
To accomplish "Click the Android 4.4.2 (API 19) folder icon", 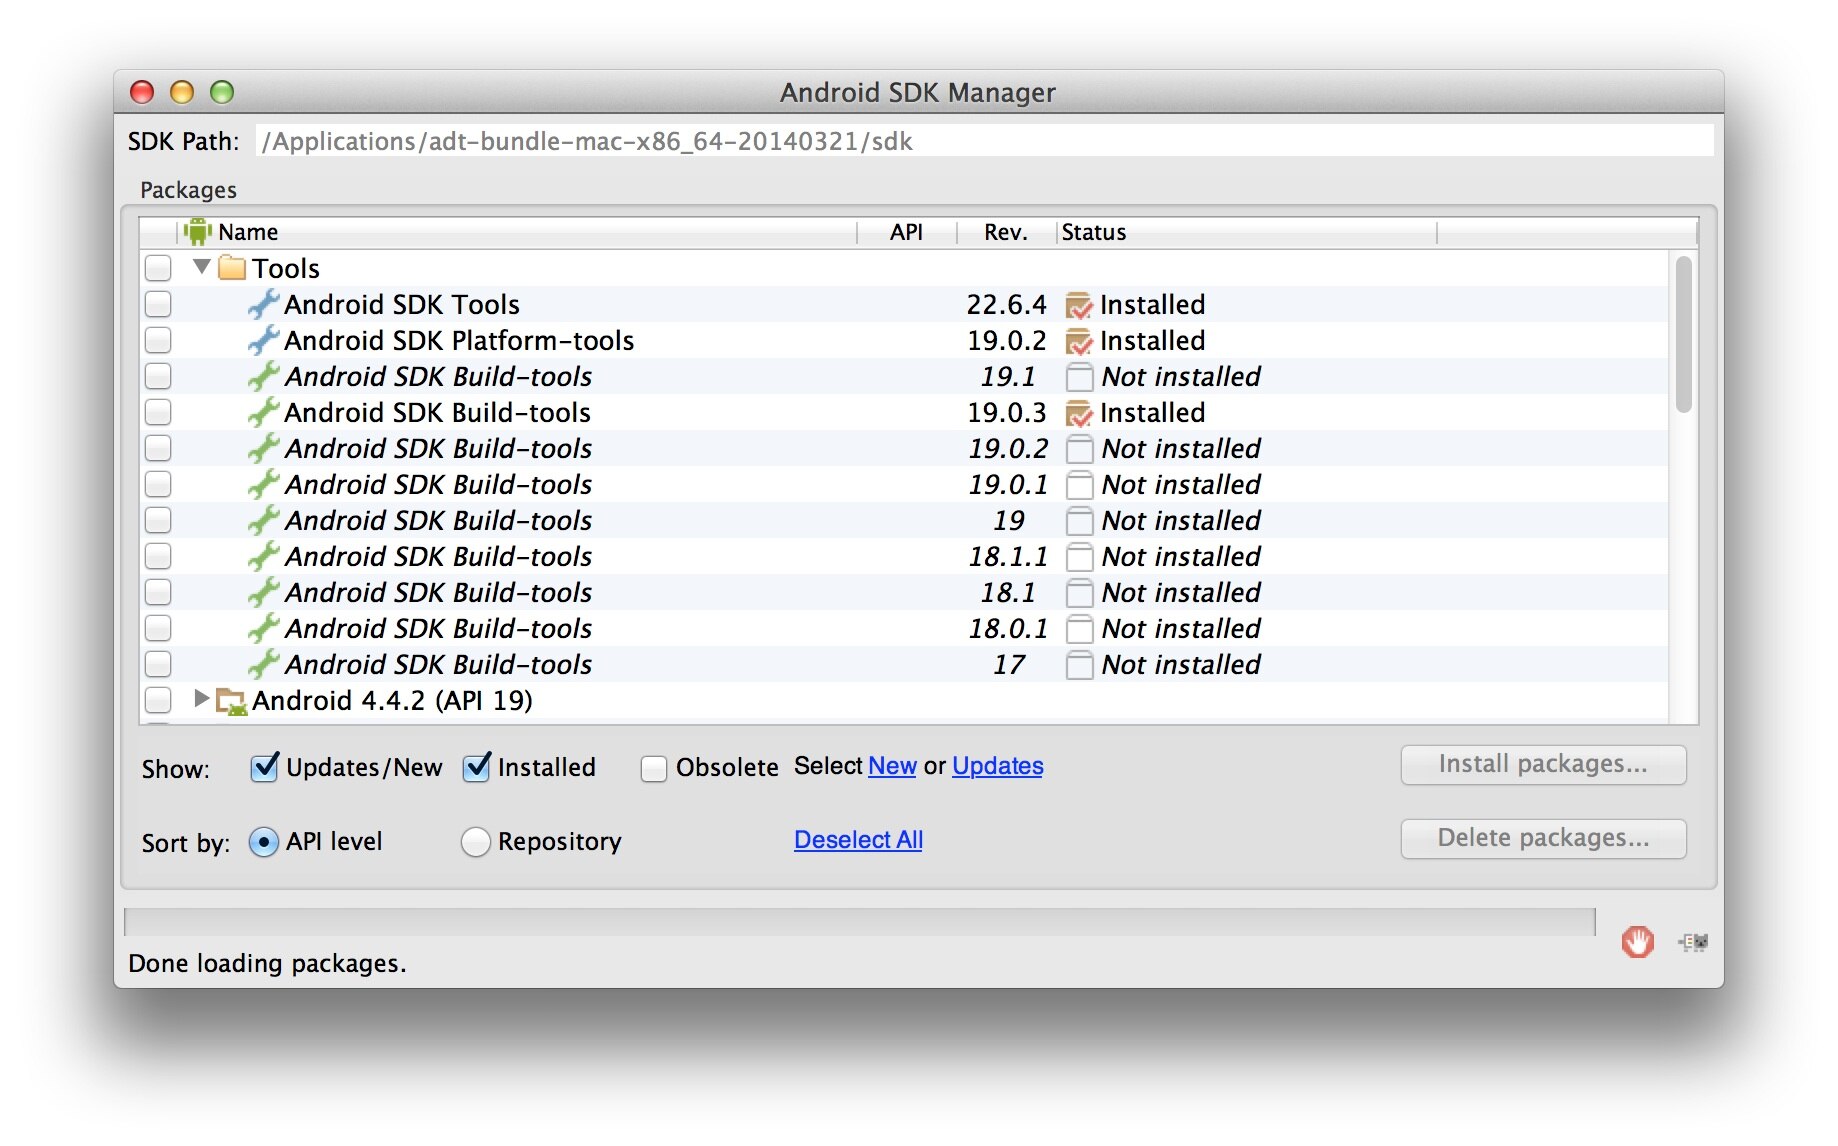I will (x=232, y=701).
